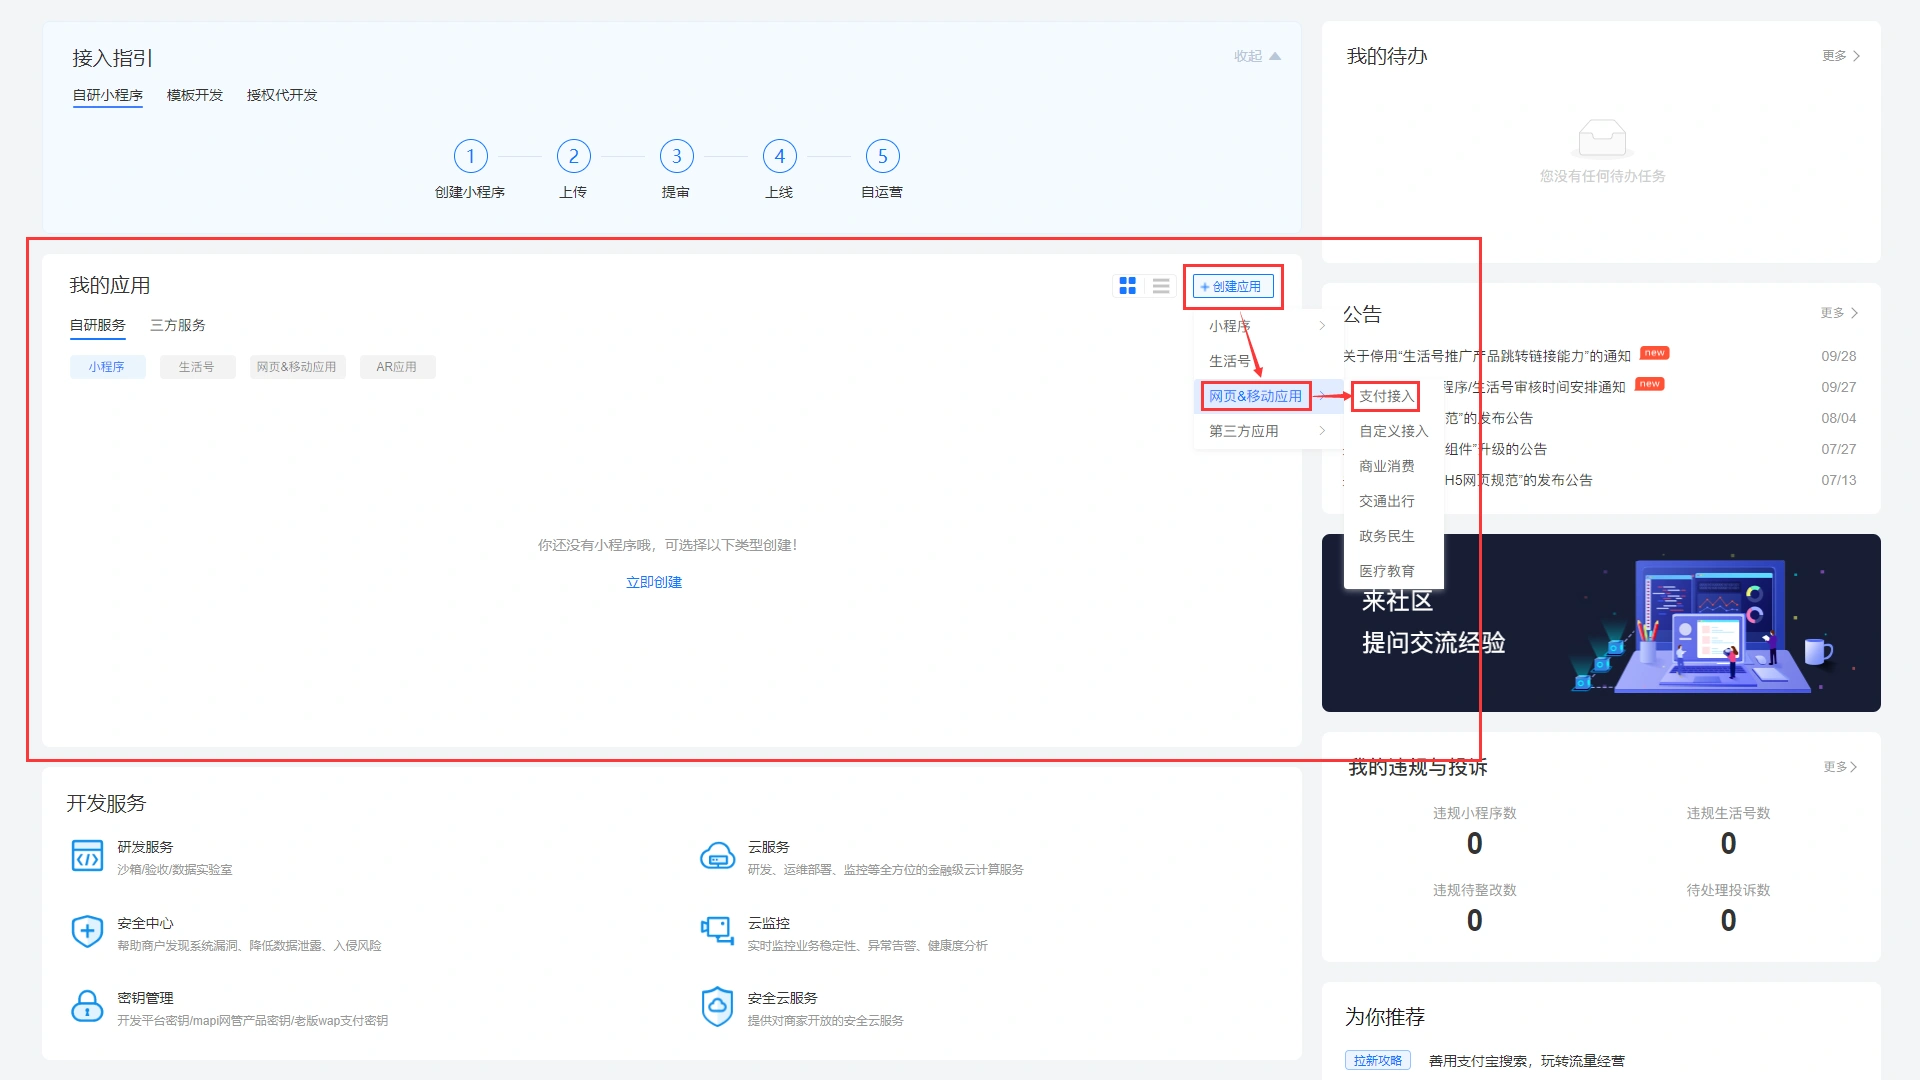Image resolution: width=1920 pixels, height=1080 pixels.
Task: Expand the 生活号 submenu
Action: click(1228, 360)
